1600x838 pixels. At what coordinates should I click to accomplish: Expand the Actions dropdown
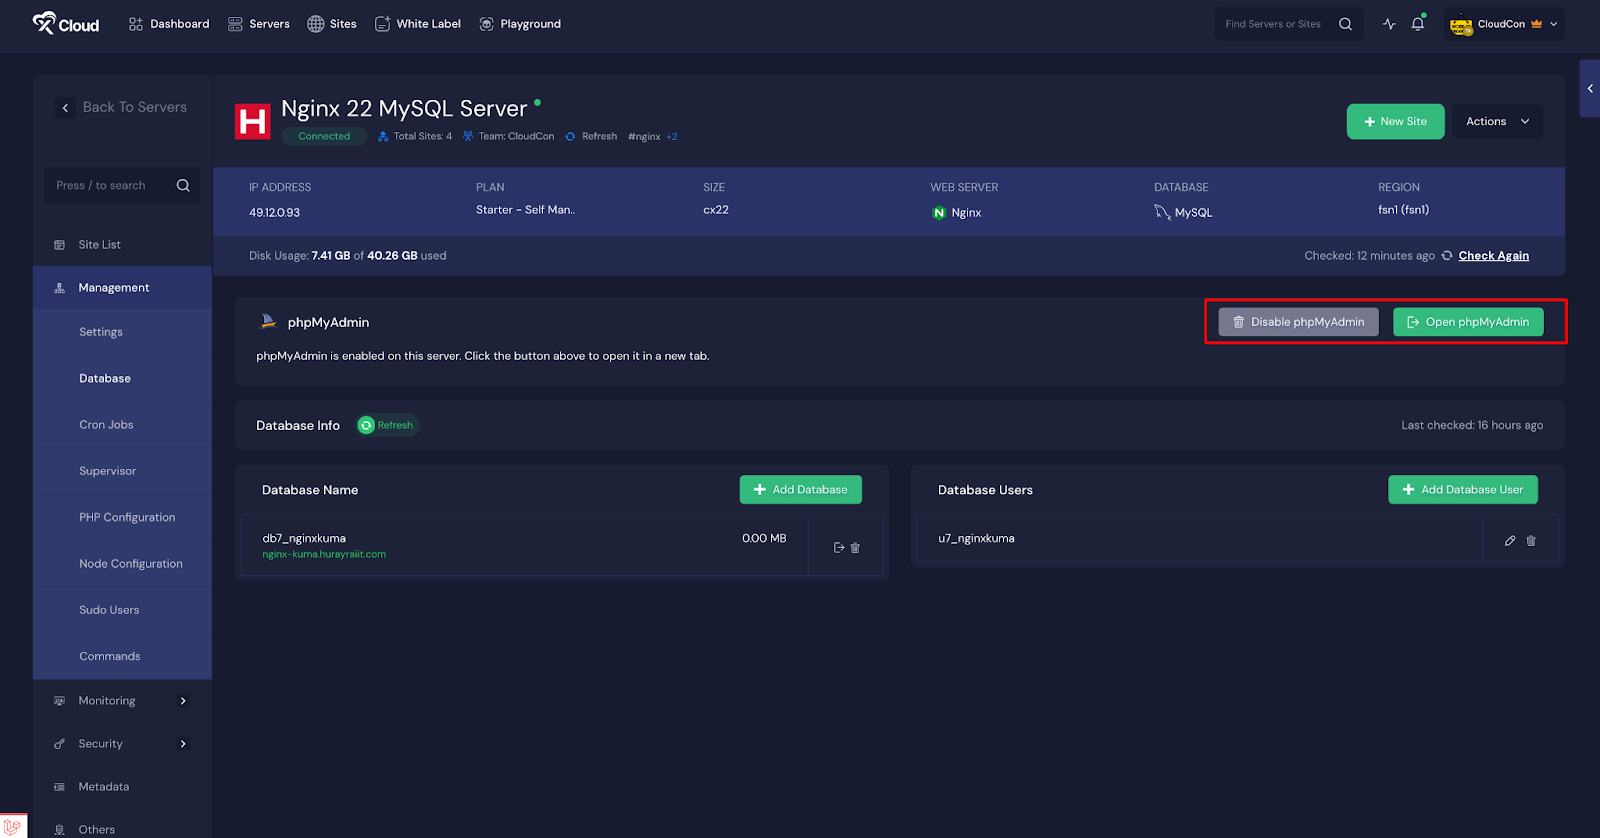(x=1497, y=122)
